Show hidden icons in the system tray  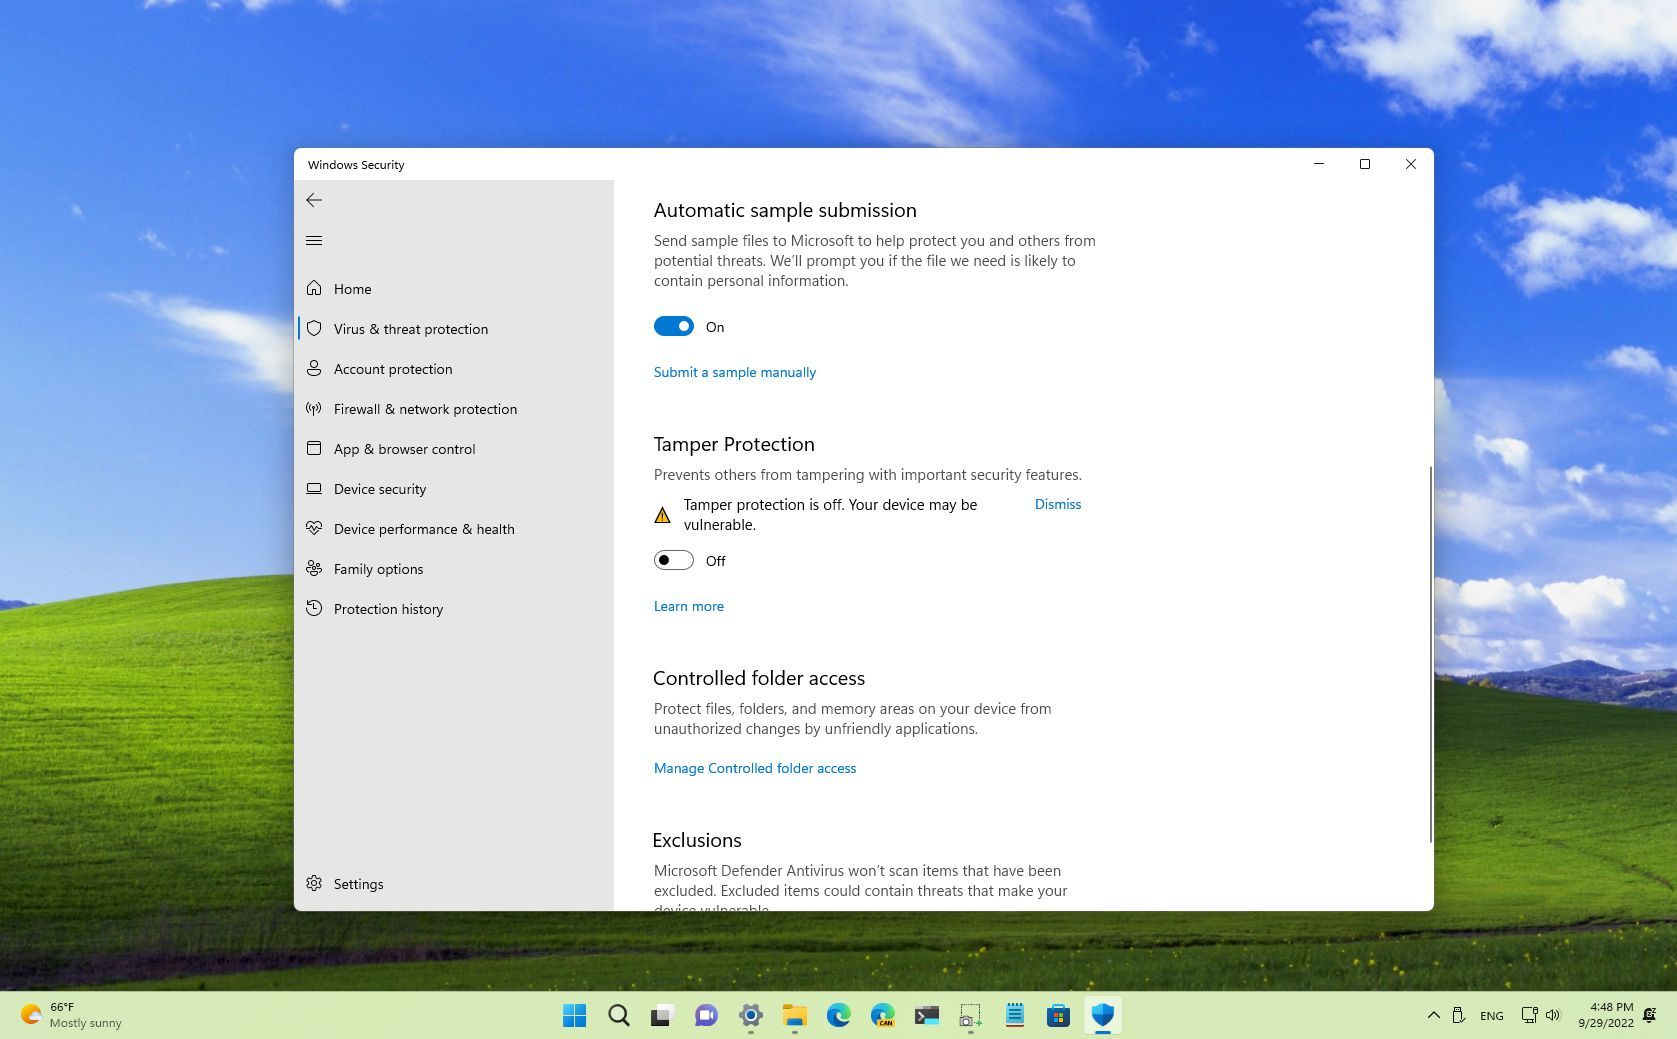click(1433, 1015)
